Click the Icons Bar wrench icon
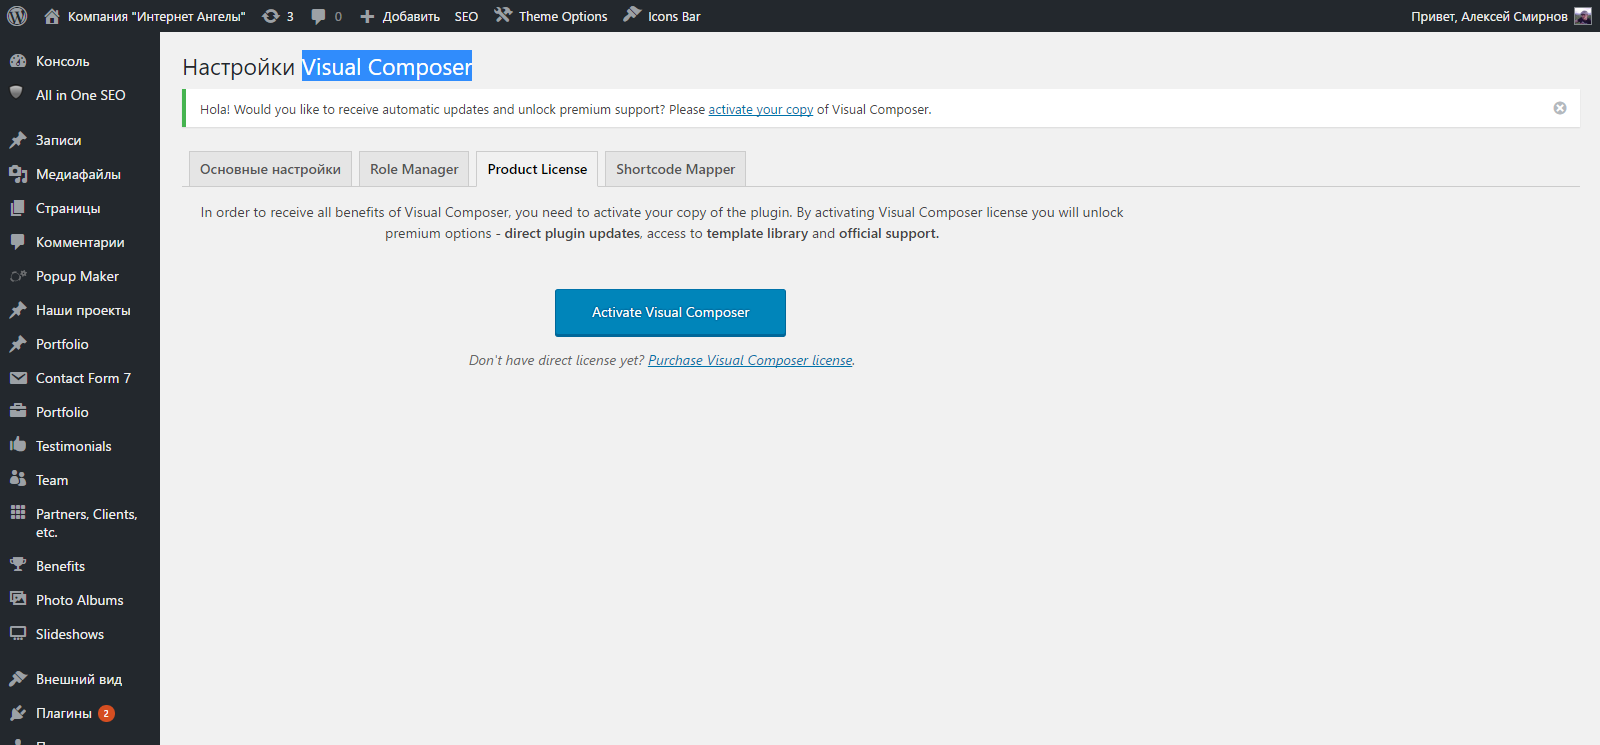Image resolution: width=1600 pixels, height=745 pixels. tap(632, 14)
